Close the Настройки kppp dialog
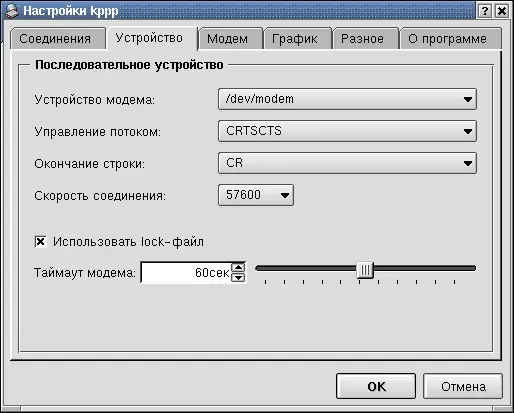Viewport: 514px width, 413px height. [x=502, y=11]
